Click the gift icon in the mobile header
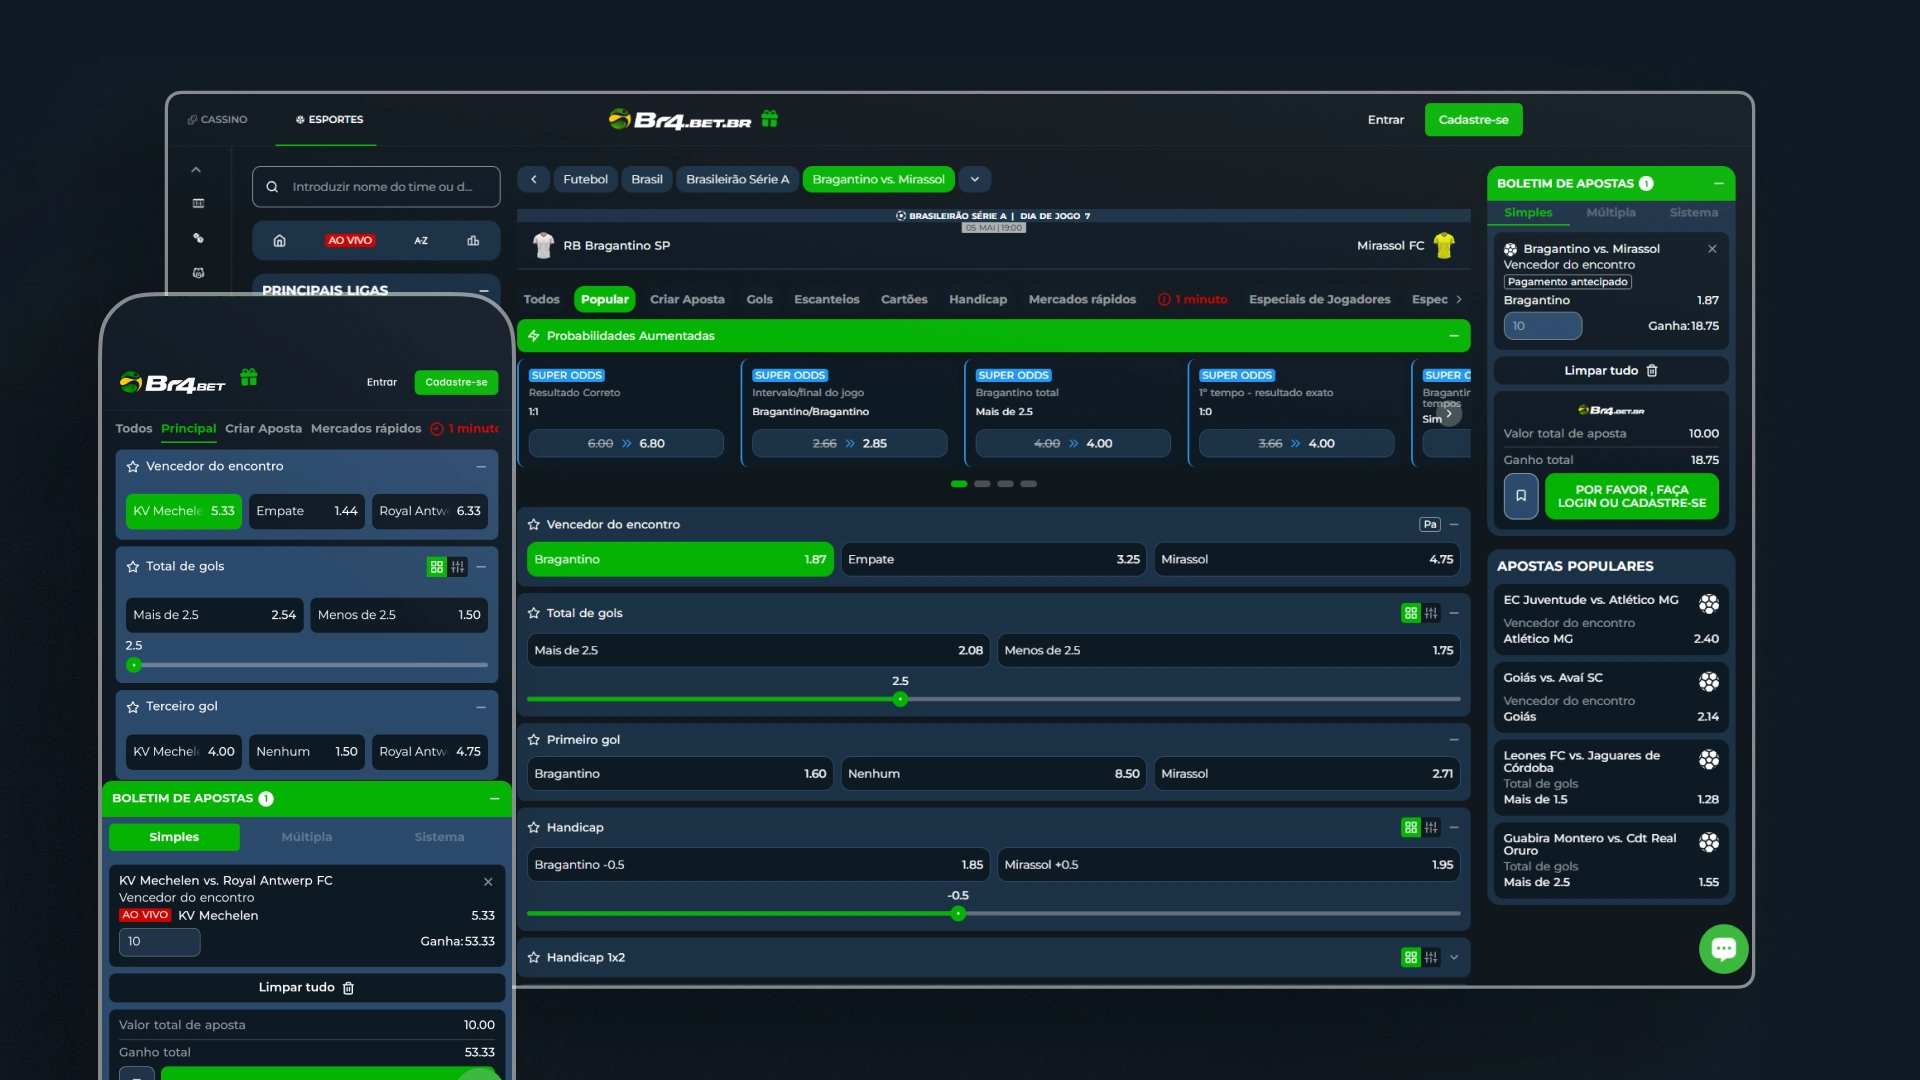This screenshot has height=1080, width=1920. pyautogui.click(x=249, y=377)
